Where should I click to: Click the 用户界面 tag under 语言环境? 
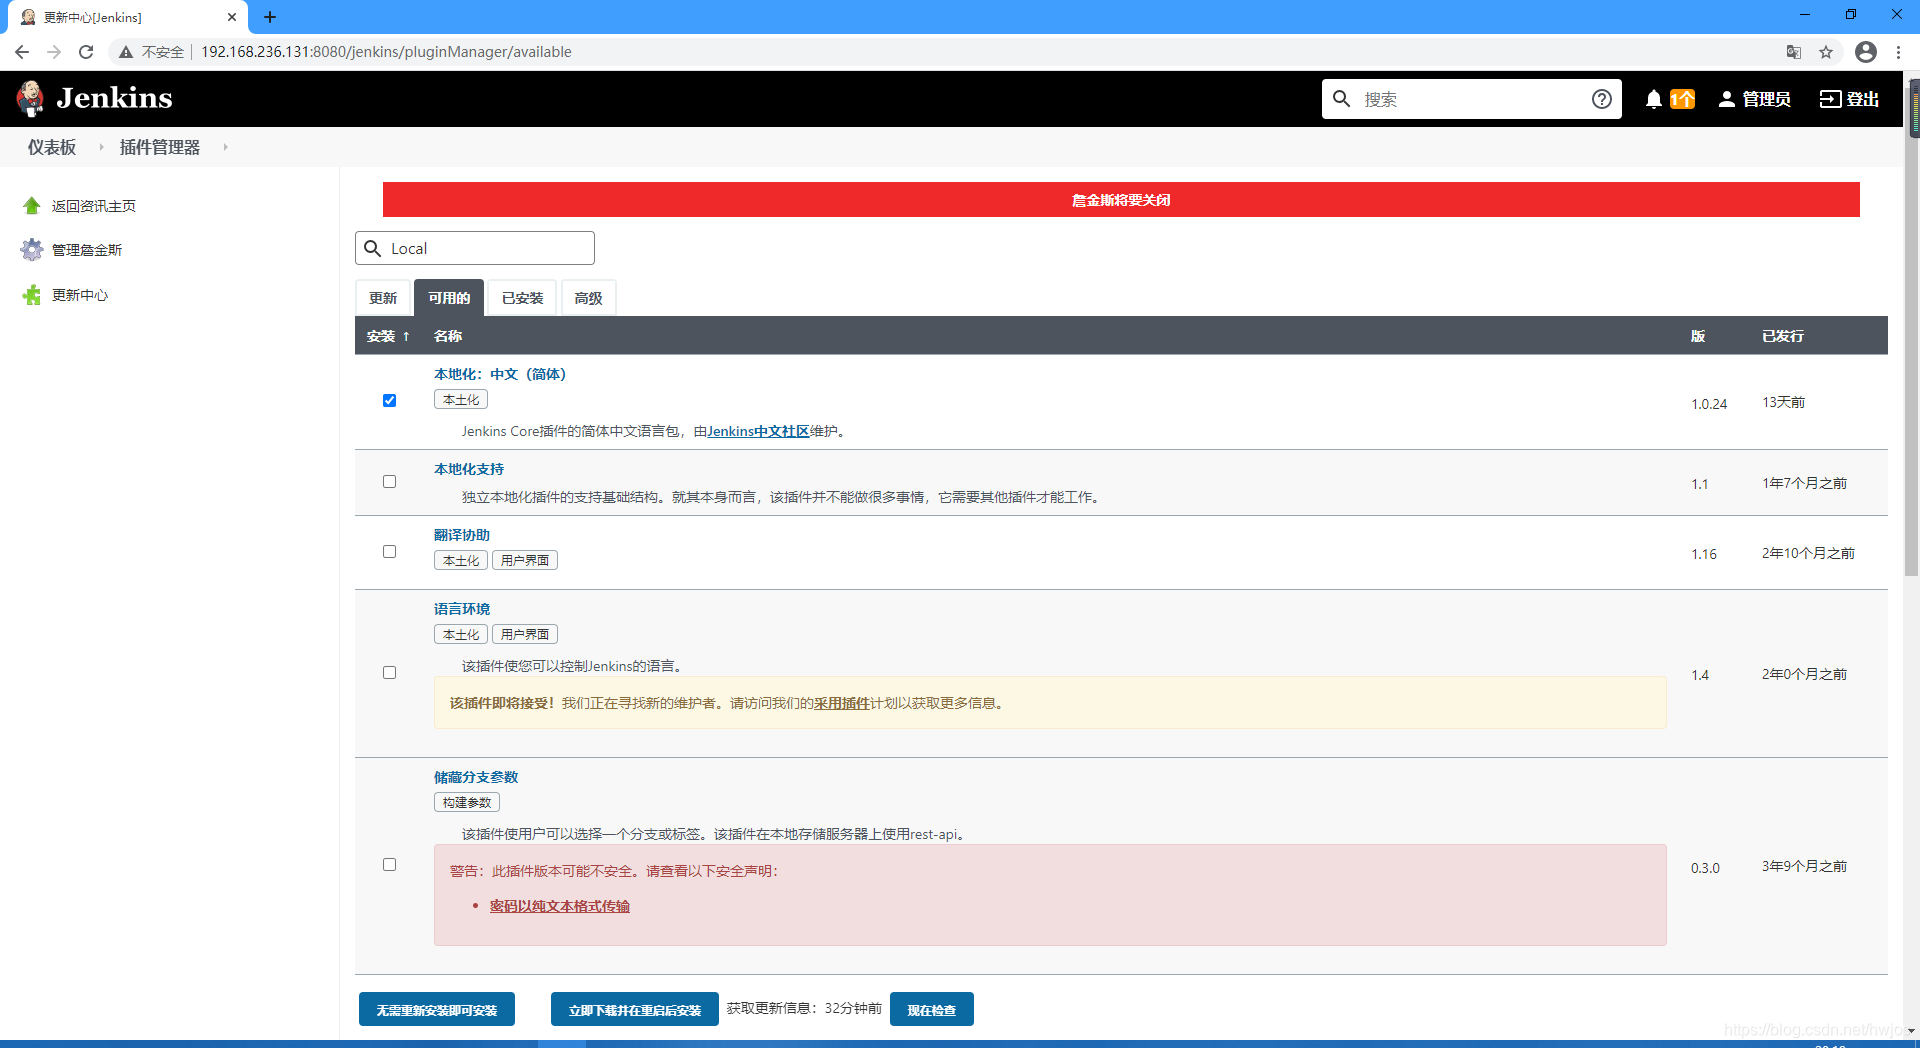(525, 634)
